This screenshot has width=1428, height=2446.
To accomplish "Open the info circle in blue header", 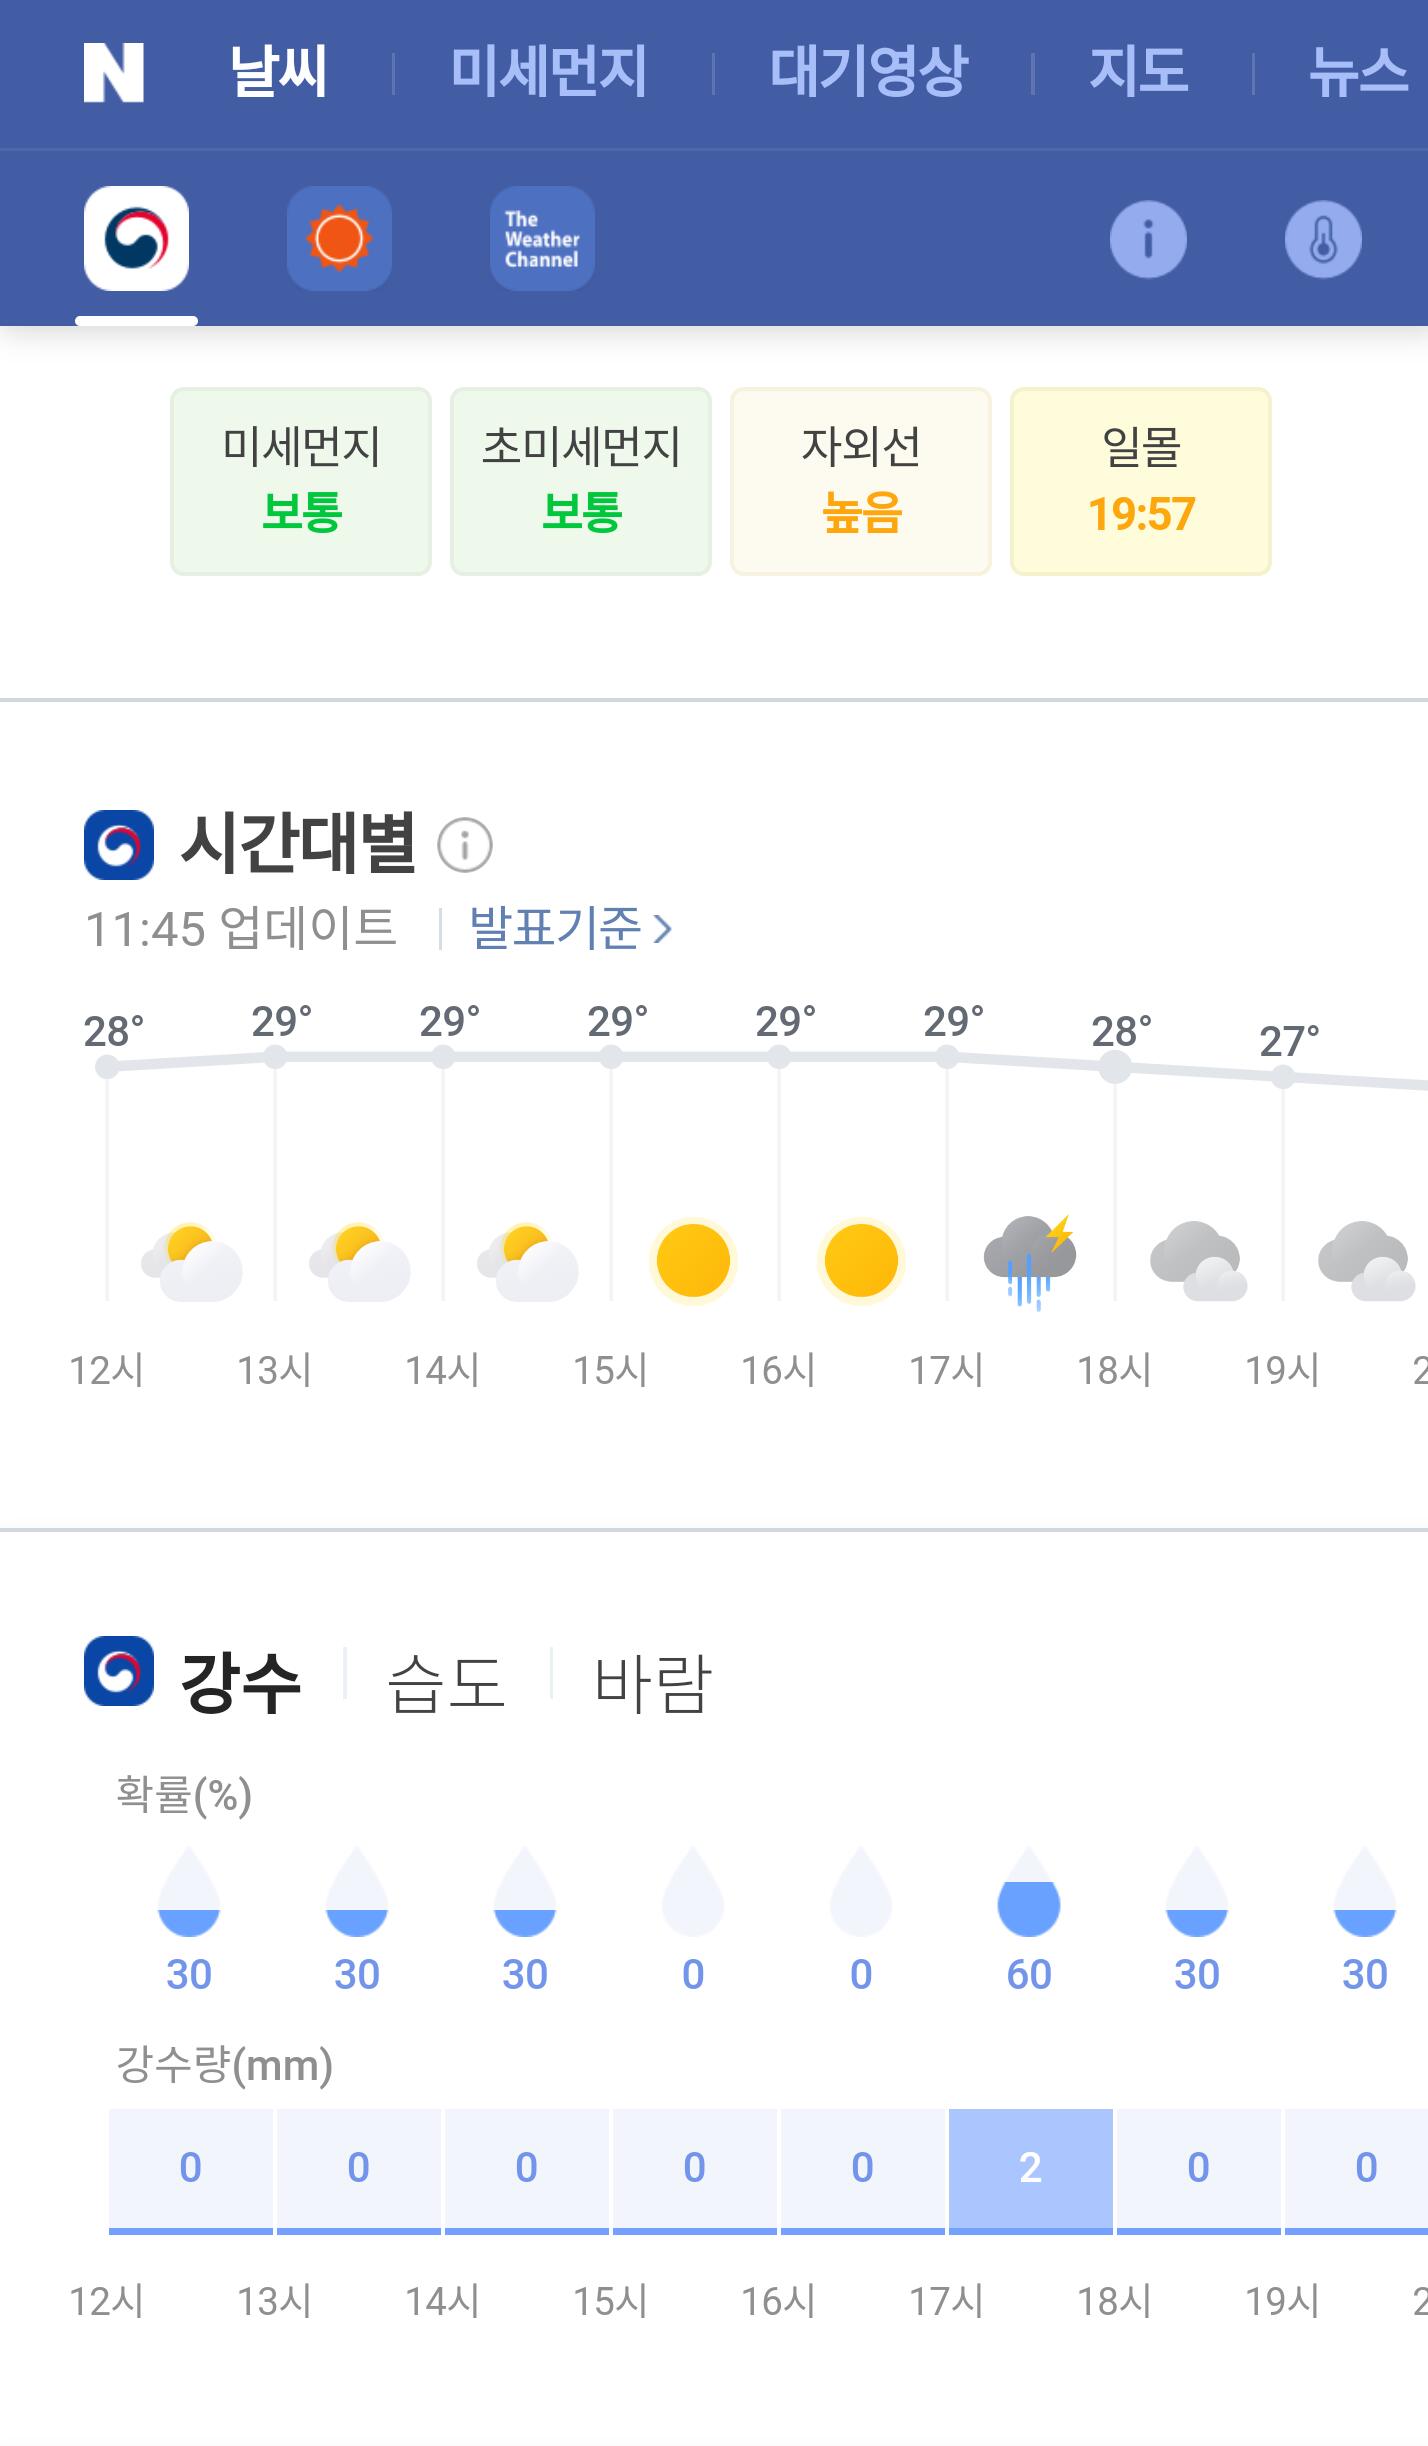I will 1148,240.
